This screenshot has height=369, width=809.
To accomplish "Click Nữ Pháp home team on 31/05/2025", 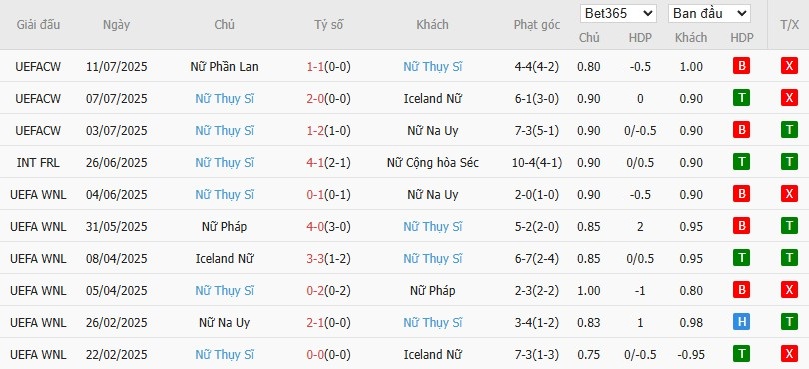I will coord(224,227).
